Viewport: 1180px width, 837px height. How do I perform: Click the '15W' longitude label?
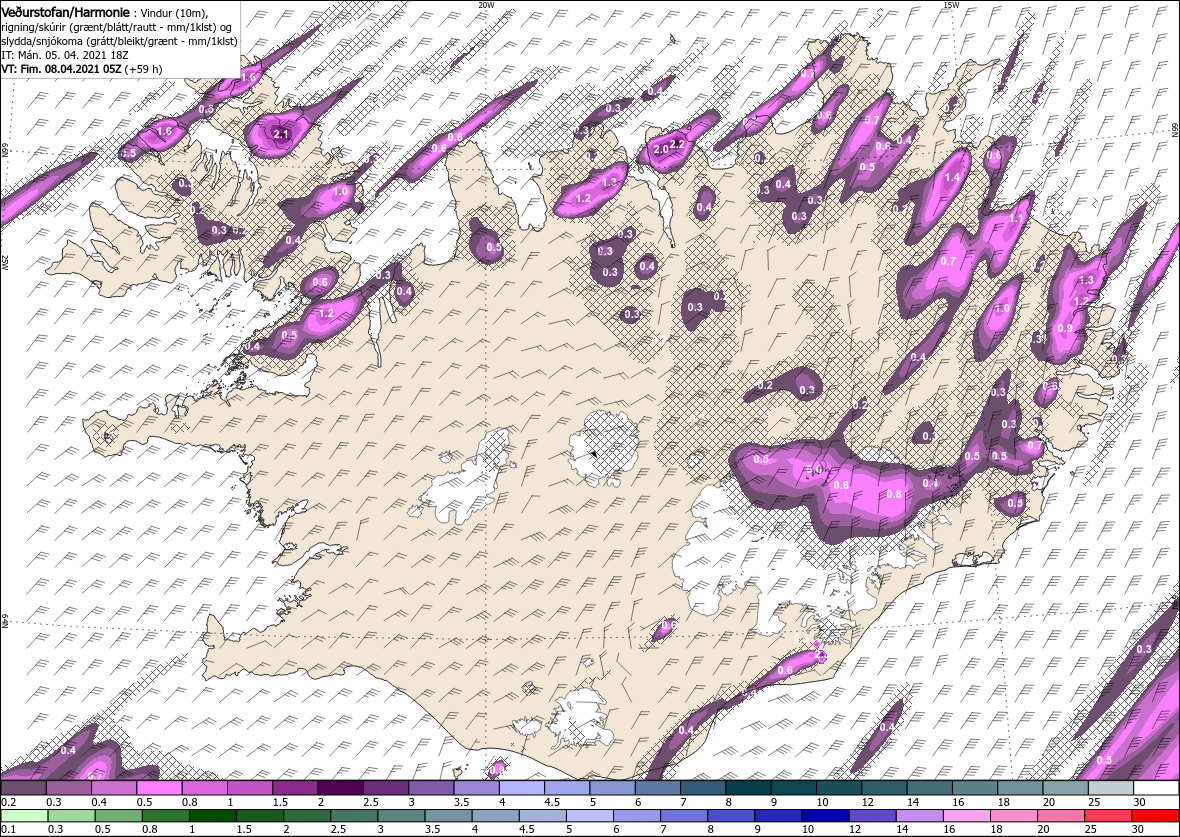tap(951, 5)
